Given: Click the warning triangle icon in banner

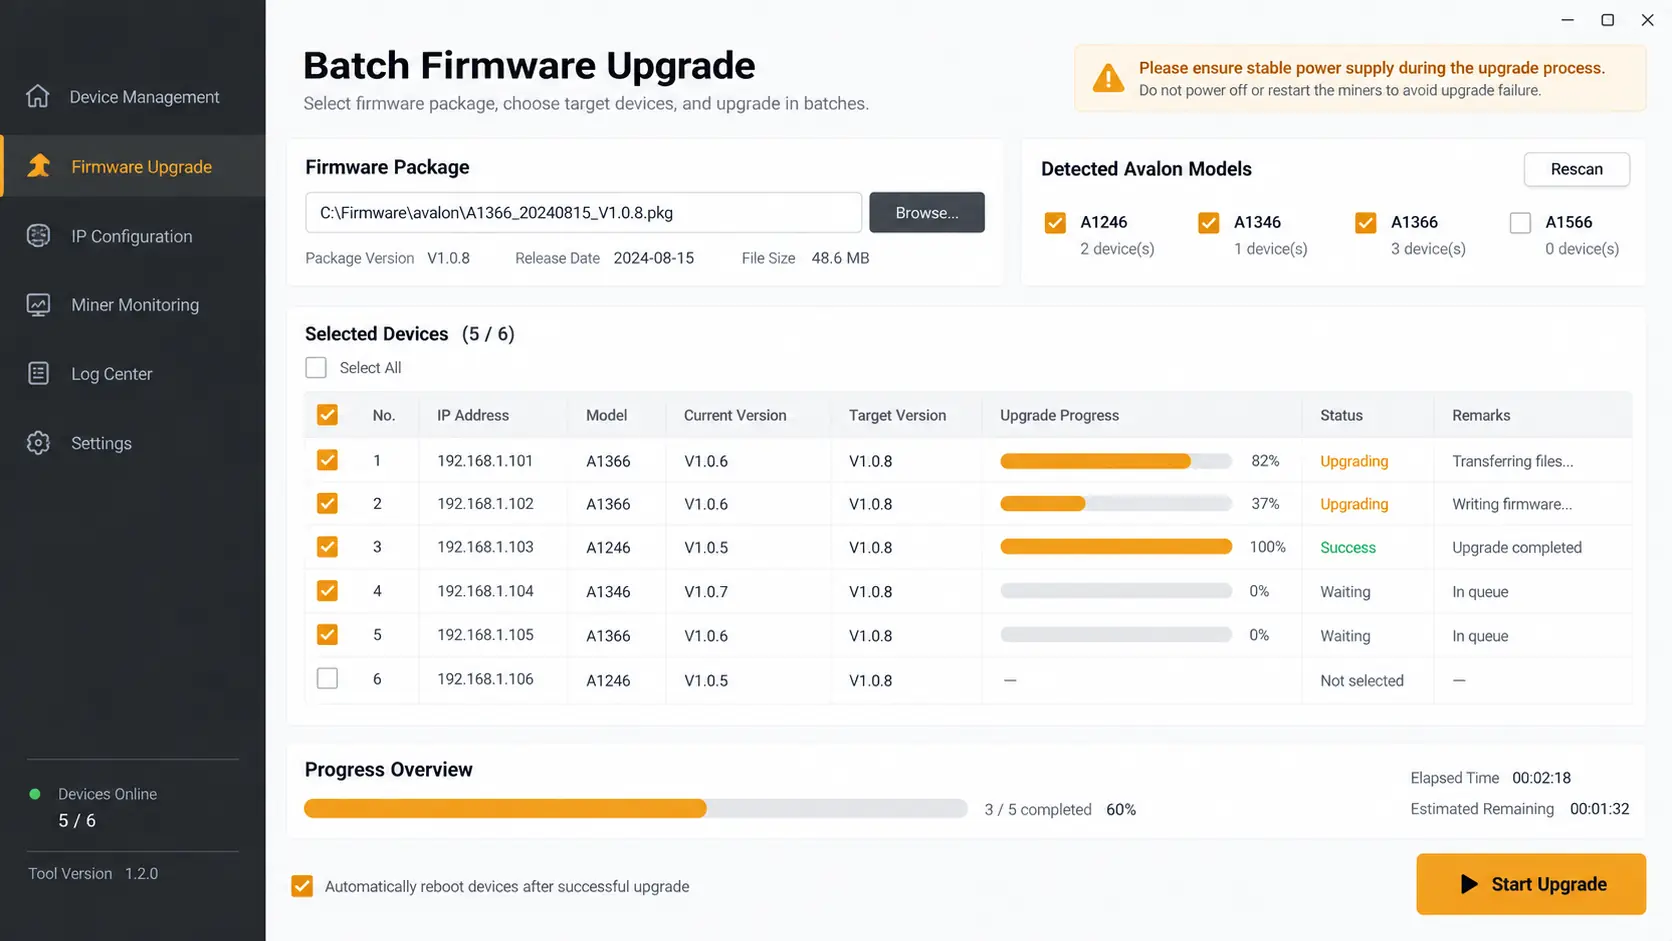Looking at the screenshot, I should click(x=1108, y=78).
